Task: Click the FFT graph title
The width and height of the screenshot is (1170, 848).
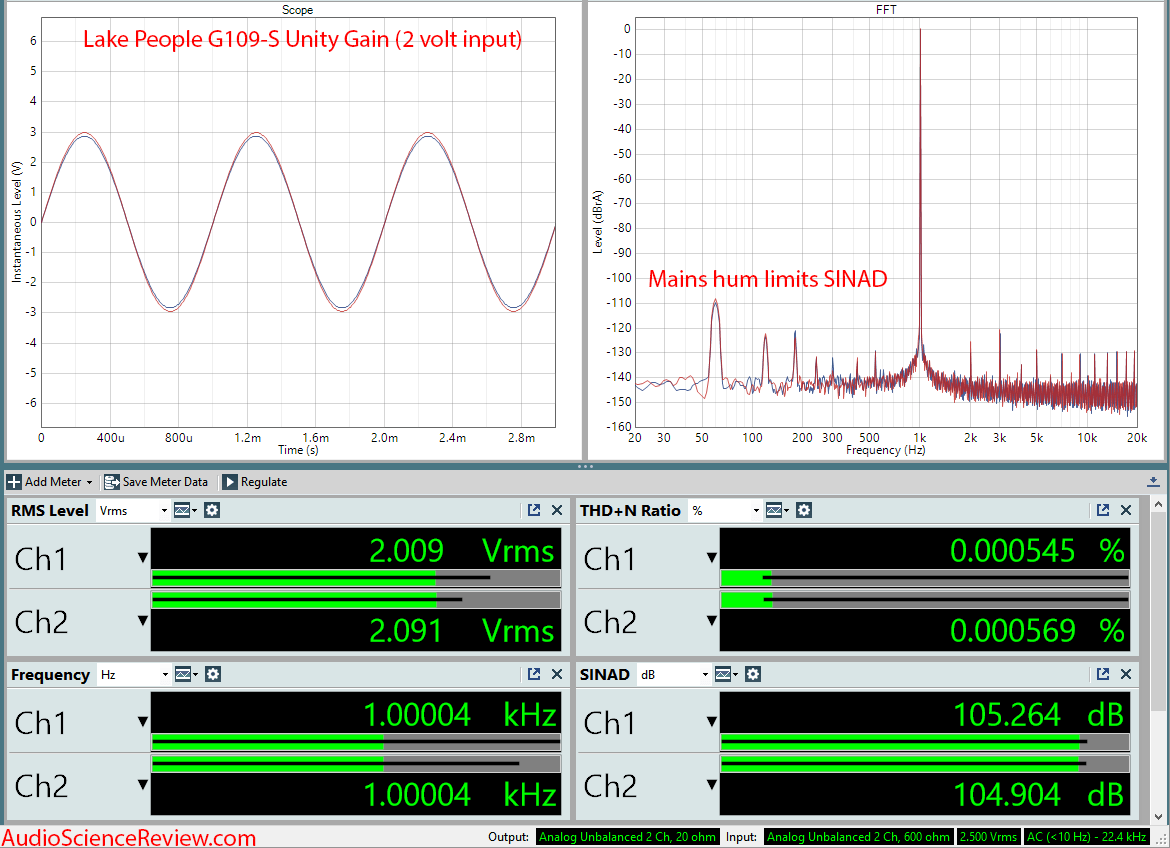Action: tap(886, 10)
